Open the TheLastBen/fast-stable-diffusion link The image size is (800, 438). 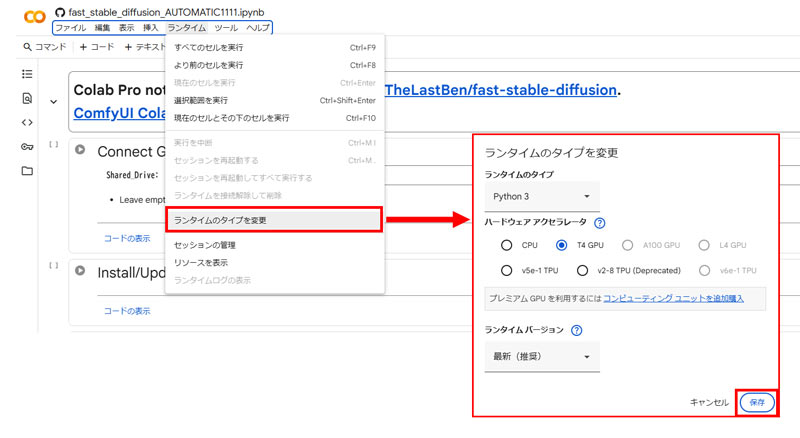coord(501,90)
